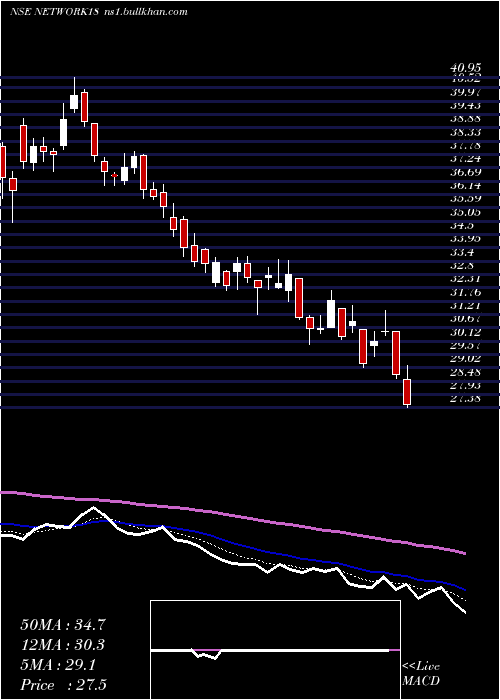This screenshot has width=500, height=700.
Task: Select the 33.4 price level label
Action: click(x=462, y=252)
